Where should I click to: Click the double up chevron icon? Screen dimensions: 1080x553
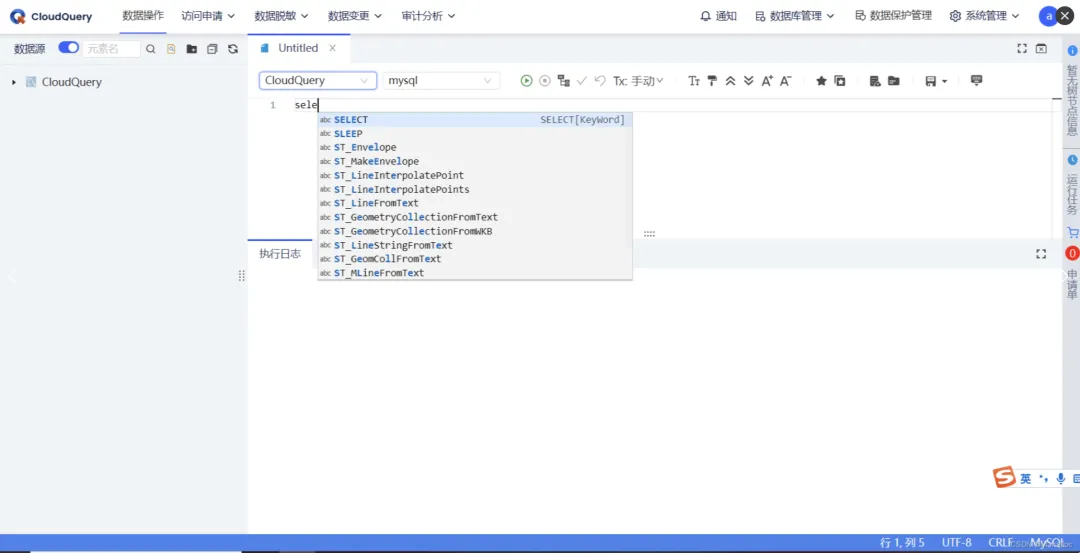[731, 81]
